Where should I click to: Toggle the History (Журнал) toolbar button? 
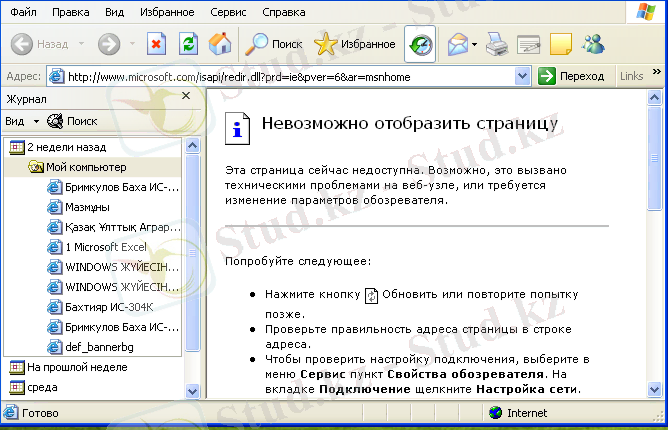point(420,44)
